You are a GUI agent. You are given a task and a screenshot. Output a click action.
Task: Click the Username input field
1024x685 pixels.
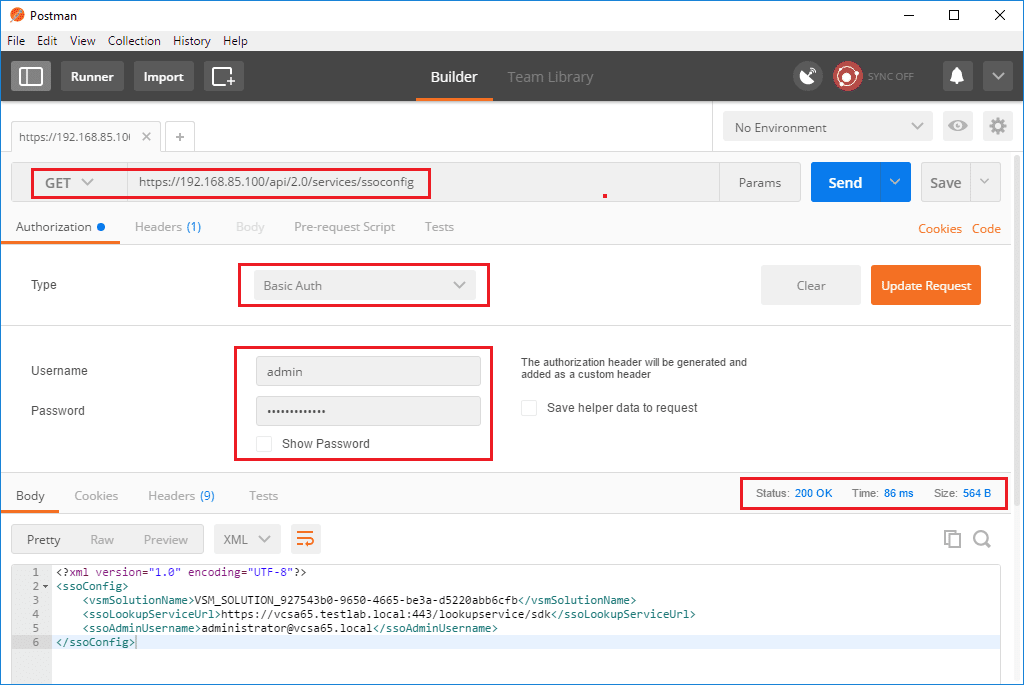(x=368, y=371)
